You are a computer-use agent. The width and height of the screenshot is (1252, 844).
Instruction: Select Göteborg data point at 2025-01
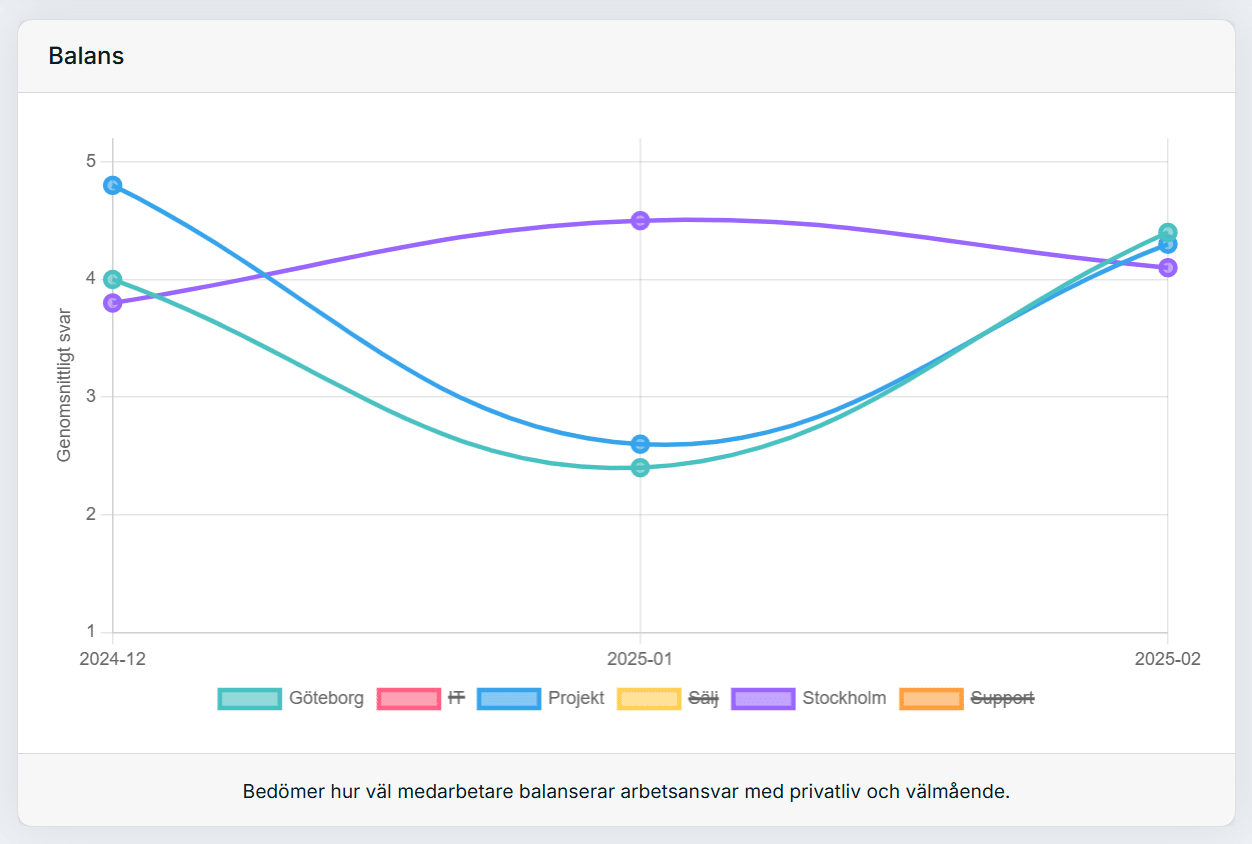click(x=641, y=467)
